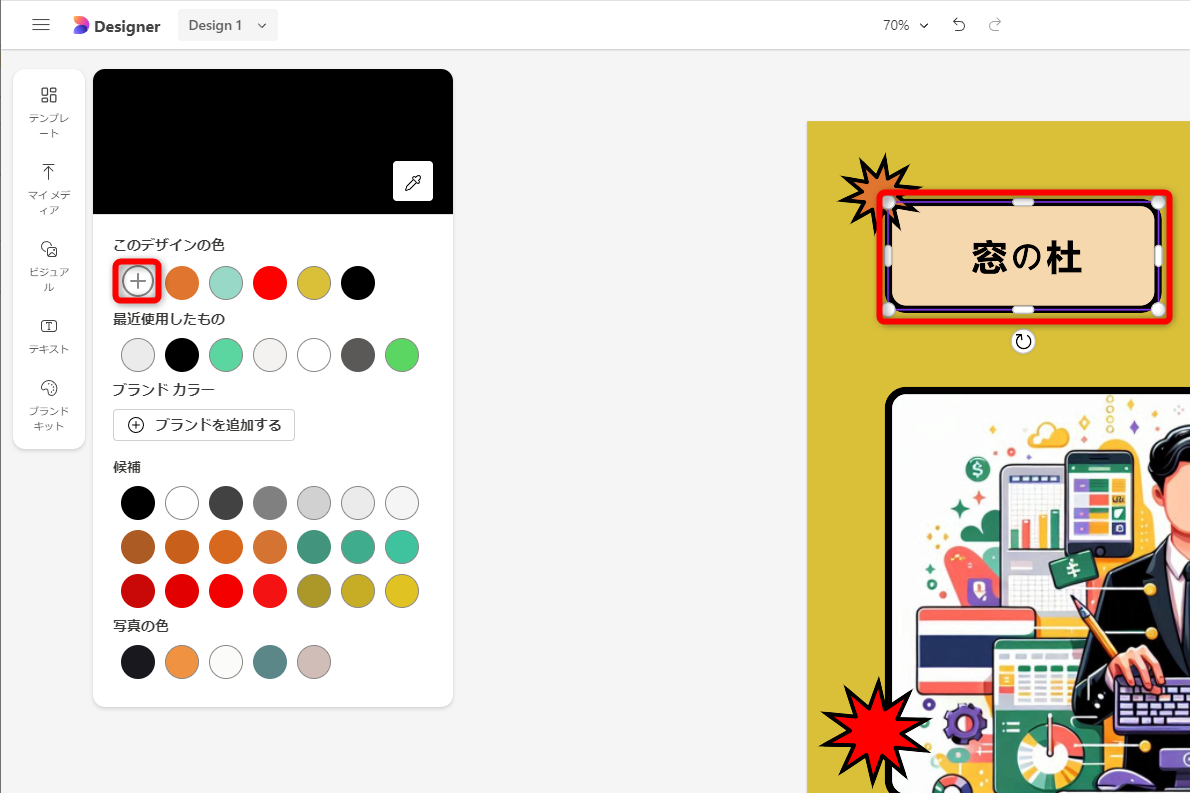Select the orange swatch in 写真の色
1190x793 pixels.
tap(182, 662)
